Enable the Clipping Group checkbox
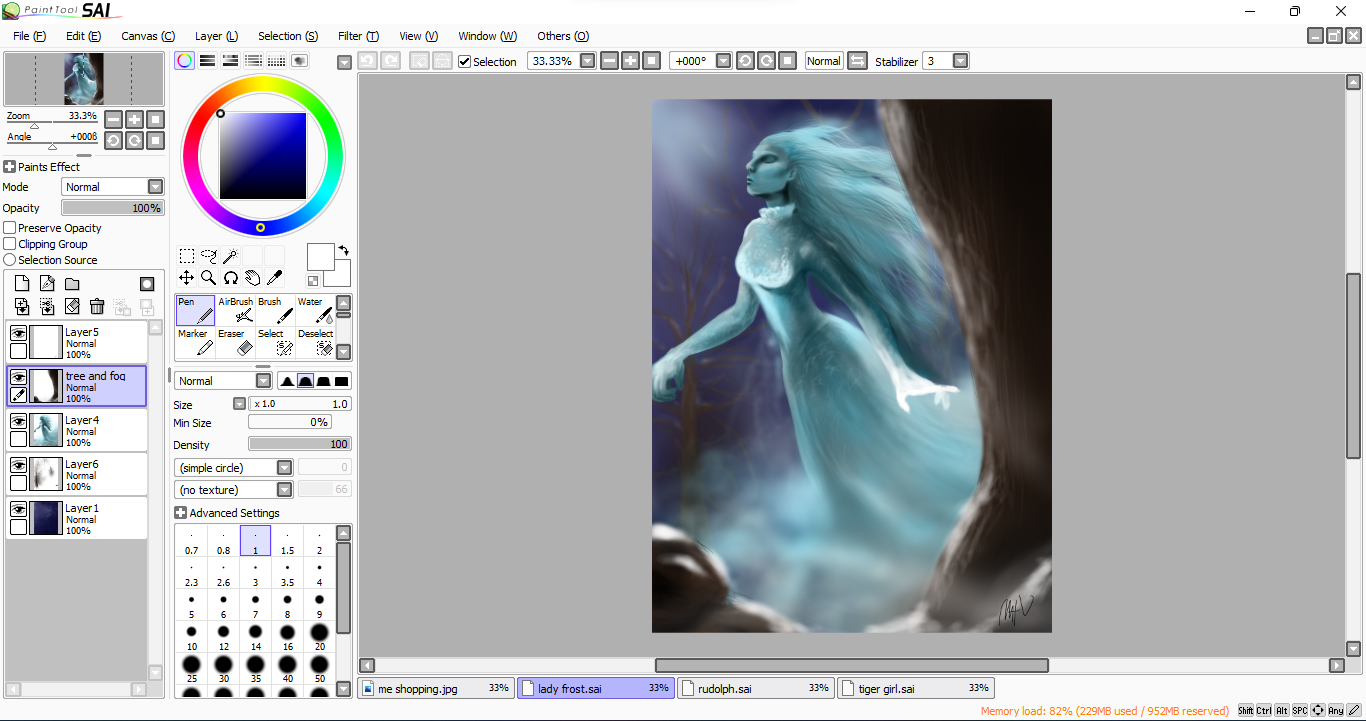 10,244
